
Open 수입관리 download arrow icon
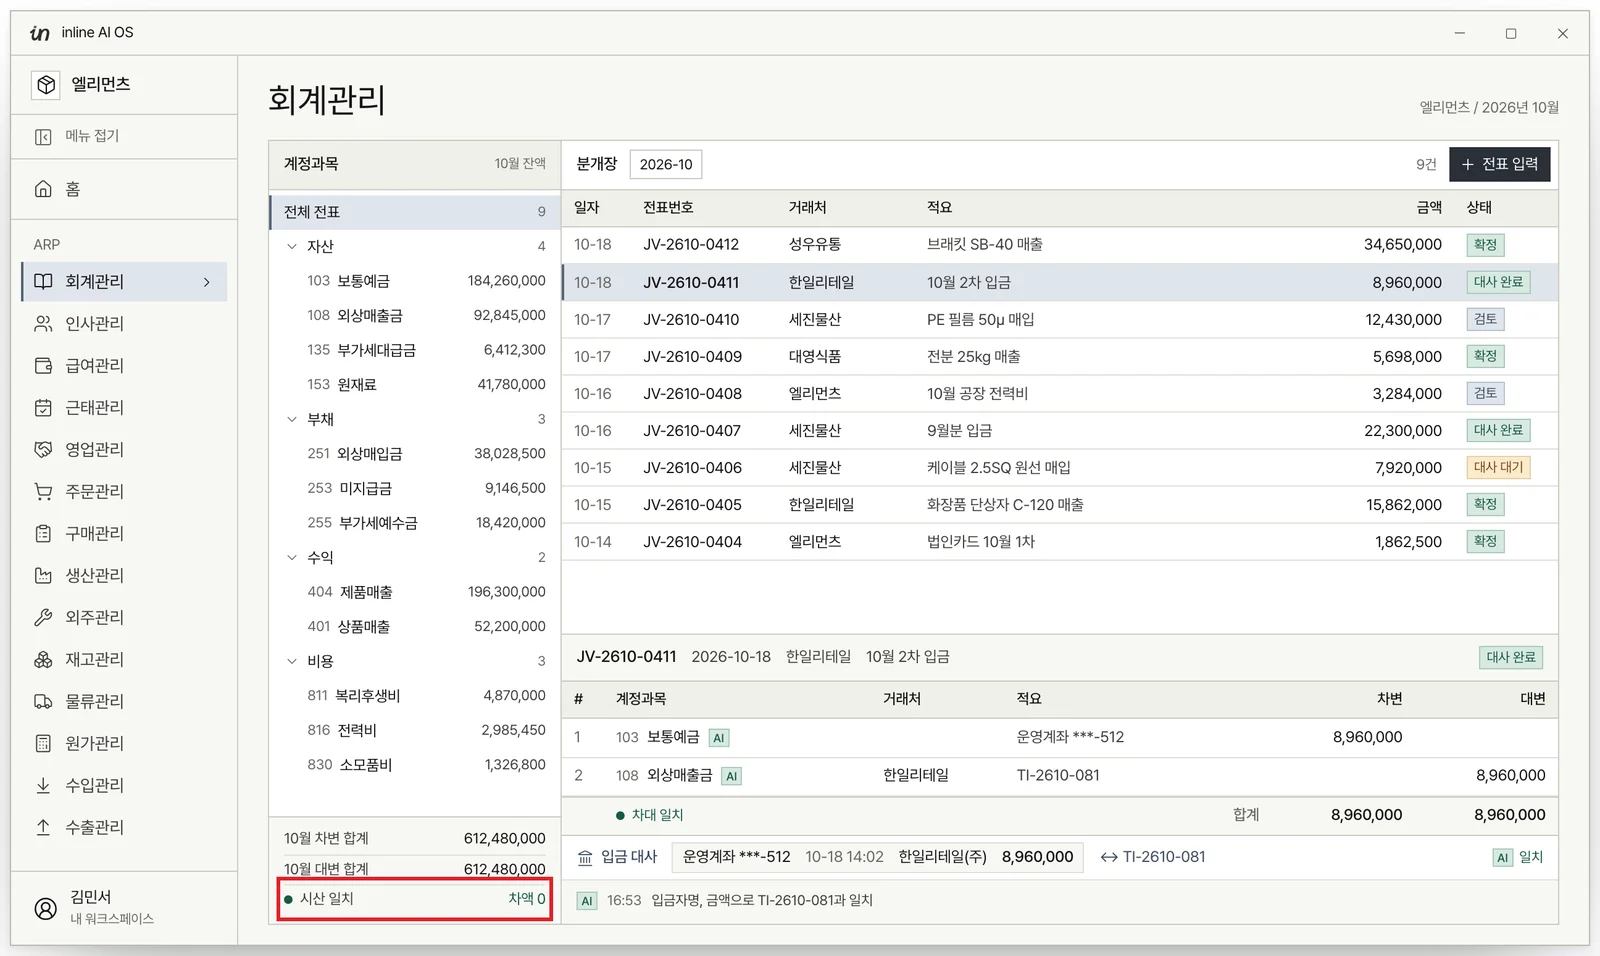(x=43, y=786)
